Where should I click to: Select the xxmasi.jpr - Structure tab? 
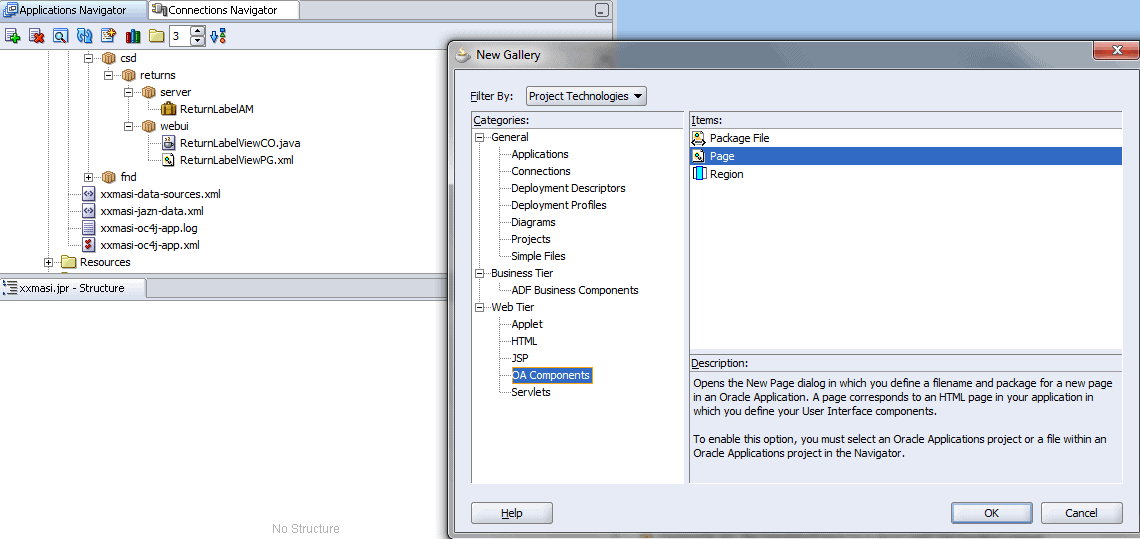(x=73, y=288)
